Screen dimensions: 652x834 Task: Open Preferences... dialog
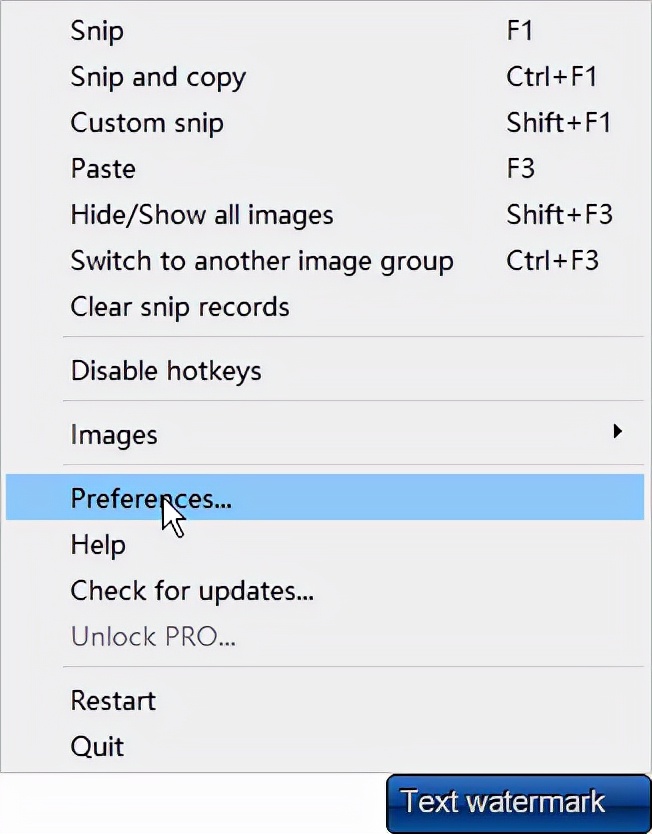[151, 498]
